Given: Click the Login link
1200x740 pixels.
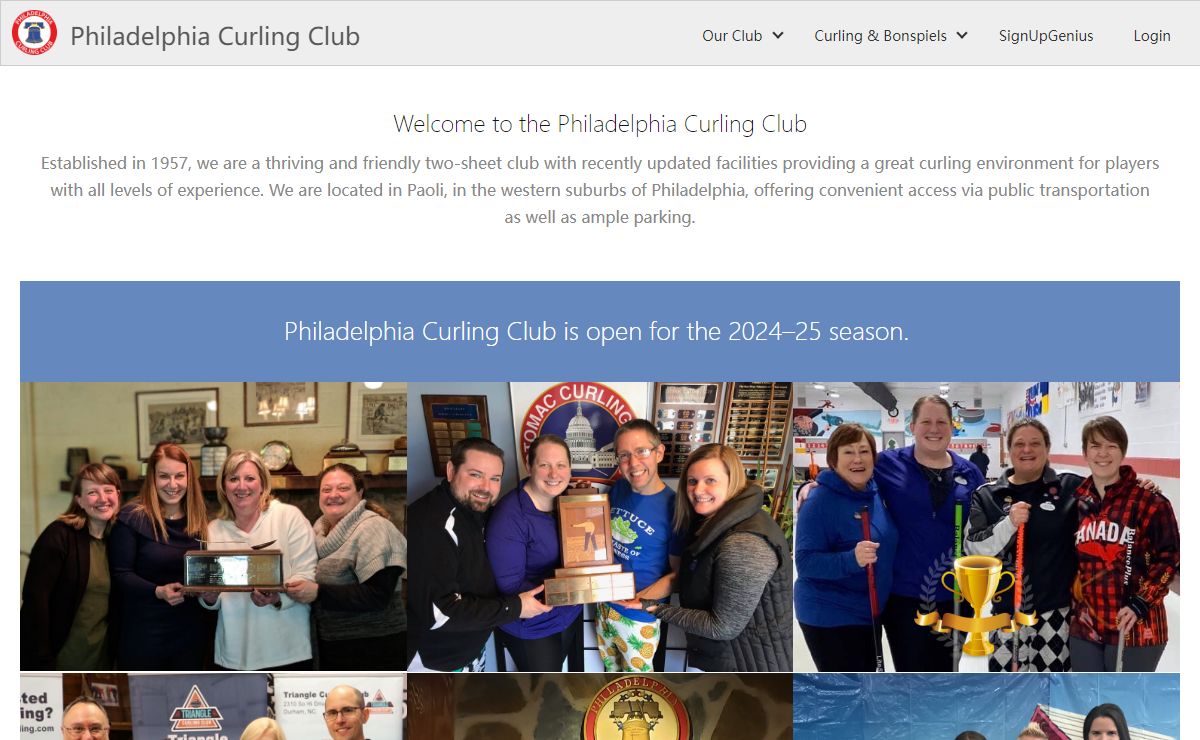Looking at the screenshot, I should (1152, 35).
